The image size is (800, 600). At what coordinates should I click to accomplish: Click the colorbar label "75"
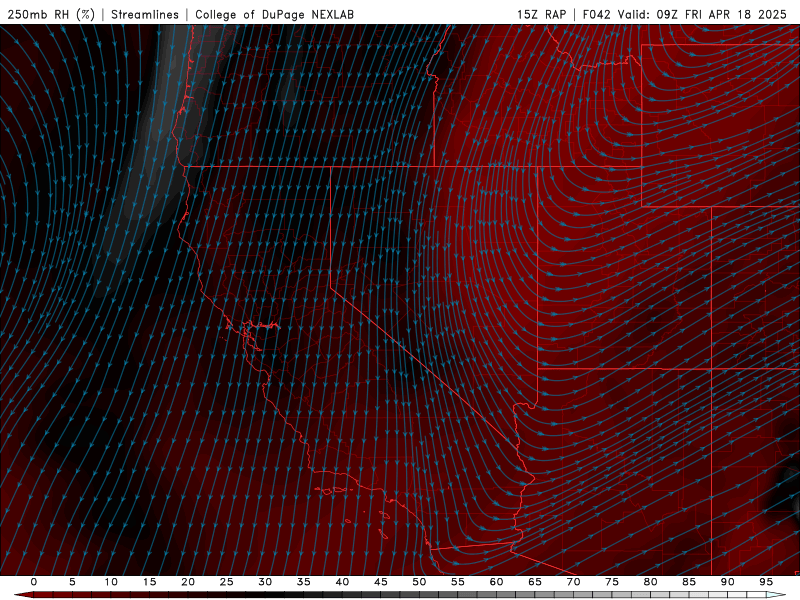click(612, 582)
